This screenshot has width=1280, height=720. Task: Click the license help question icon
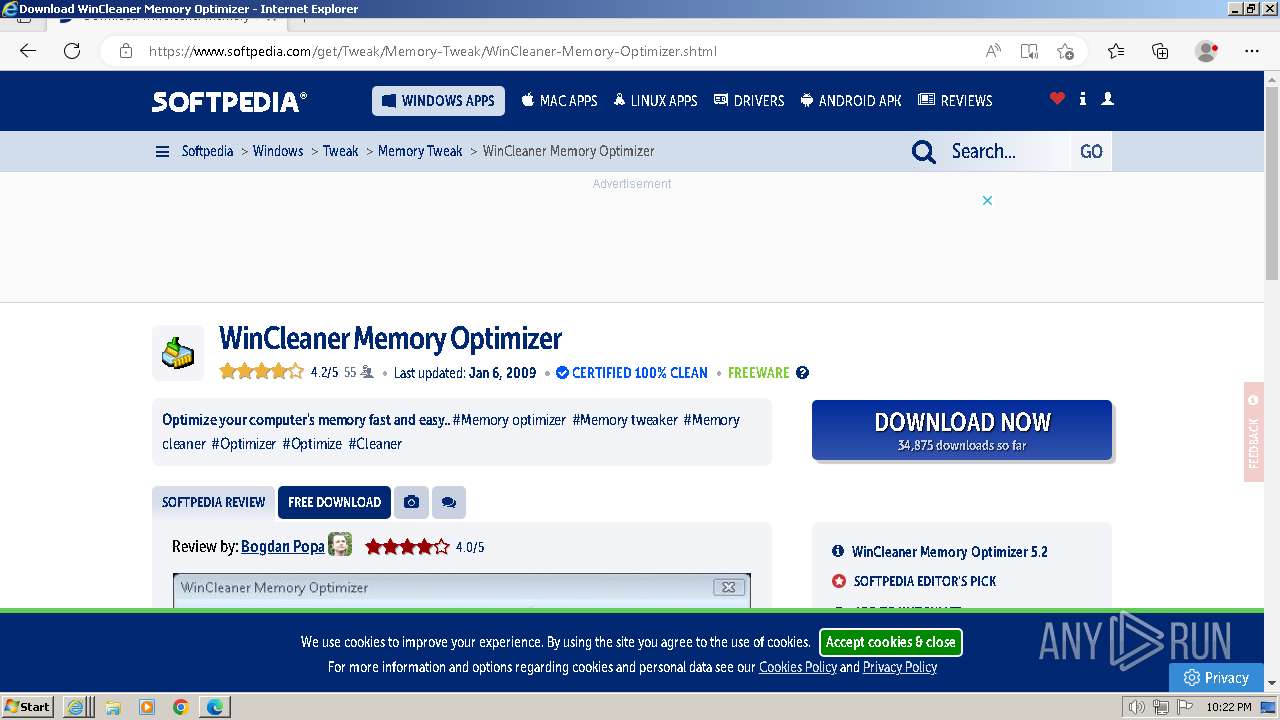[802, 372]
